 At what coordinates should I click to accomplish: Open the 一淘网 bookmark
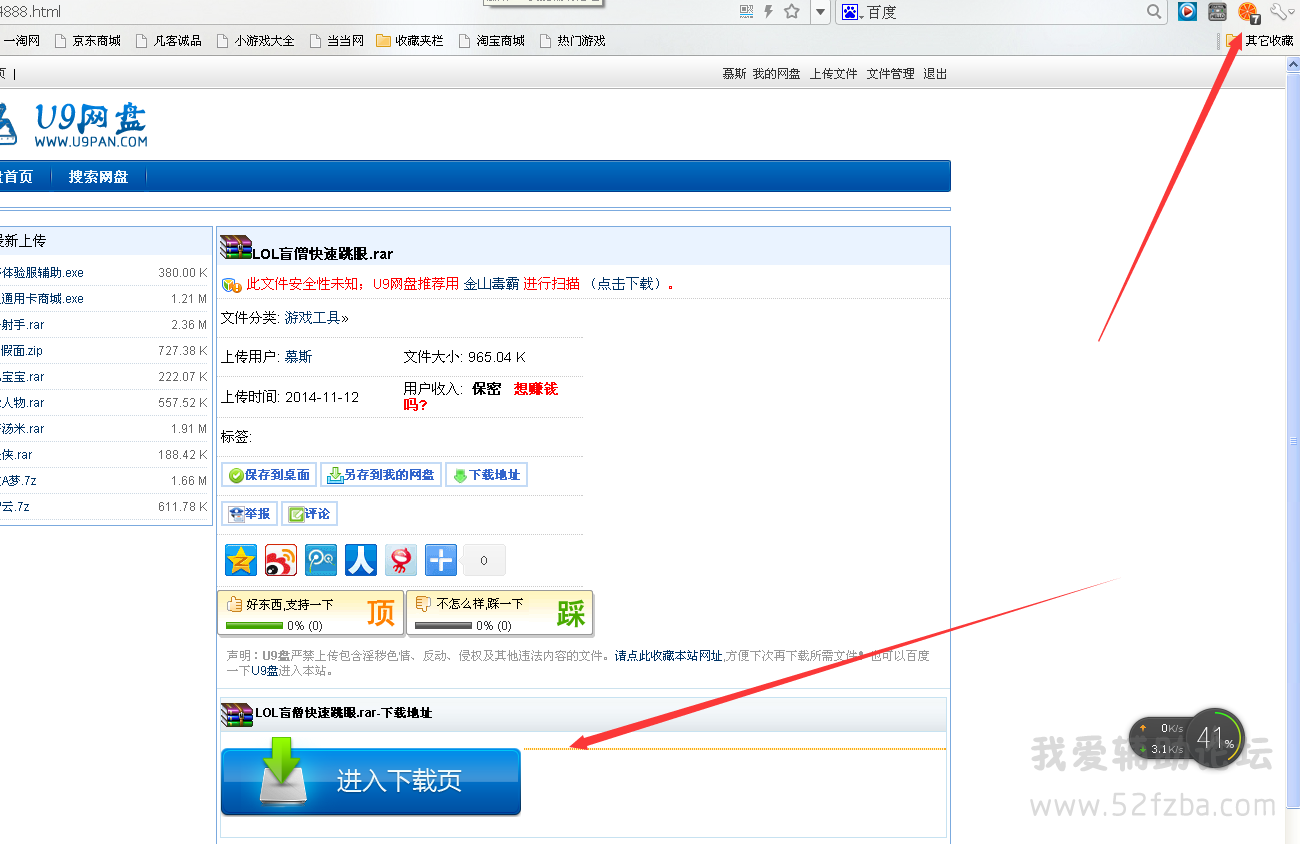point(20,41)
